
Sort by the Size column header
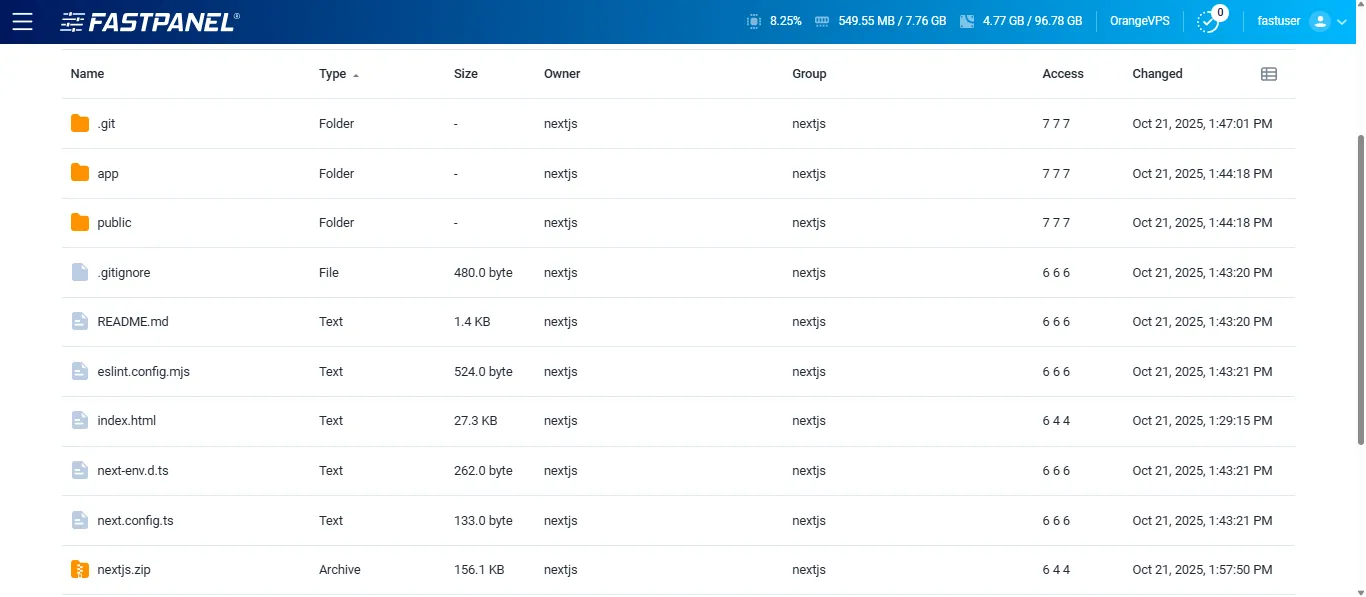[x=465, y=74]
